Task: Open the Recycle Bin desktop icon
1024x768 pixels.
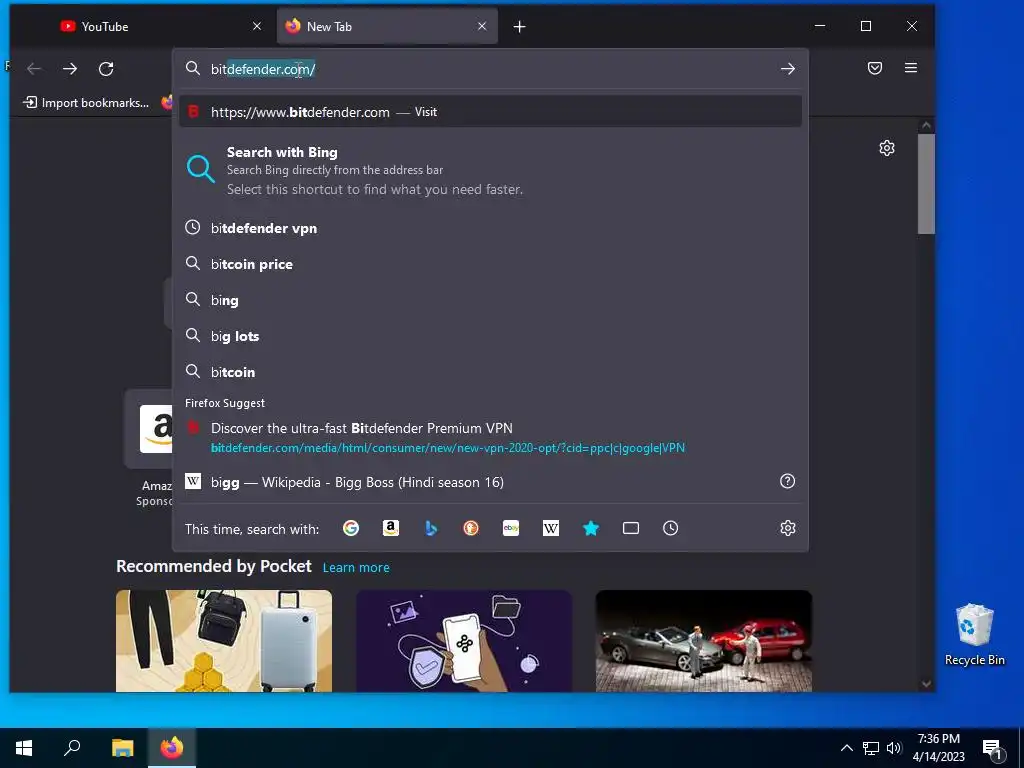Action: pyautogui.click(x=974, y=634)
